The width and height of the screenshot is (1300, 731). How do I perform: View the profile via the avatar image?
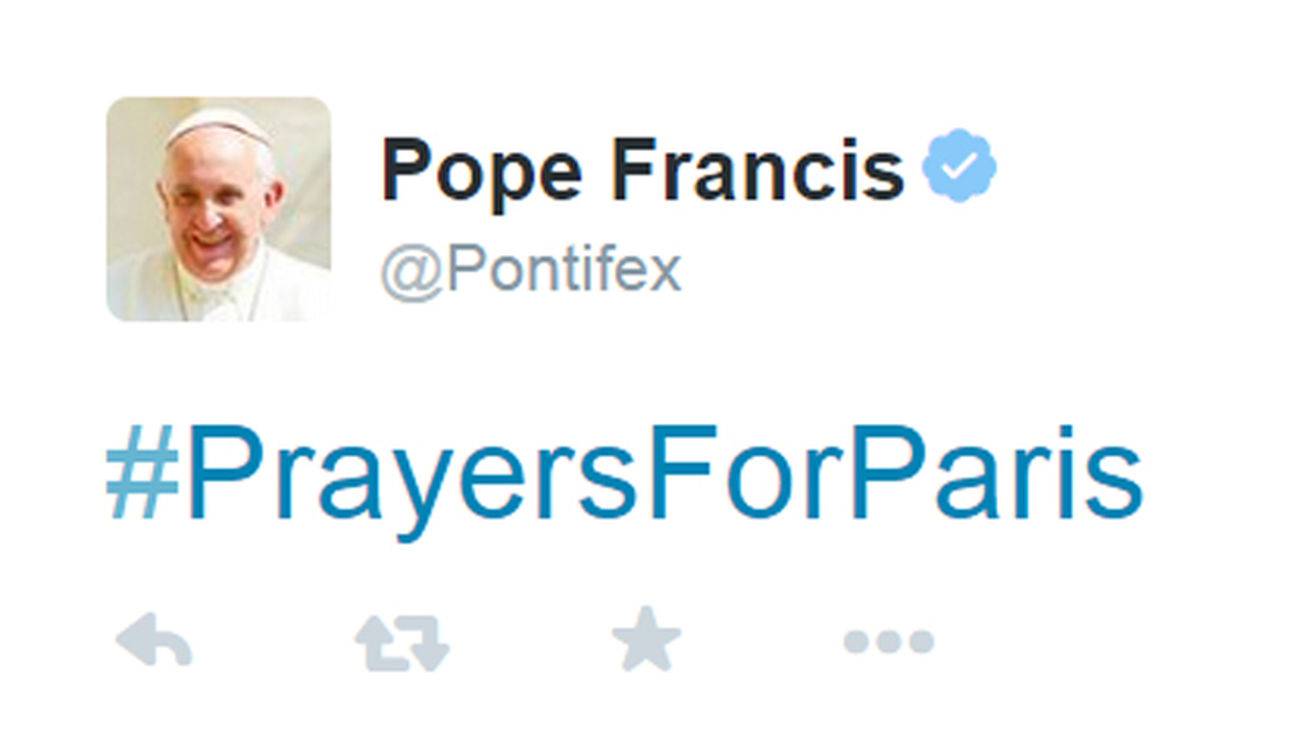click(218, 209)
